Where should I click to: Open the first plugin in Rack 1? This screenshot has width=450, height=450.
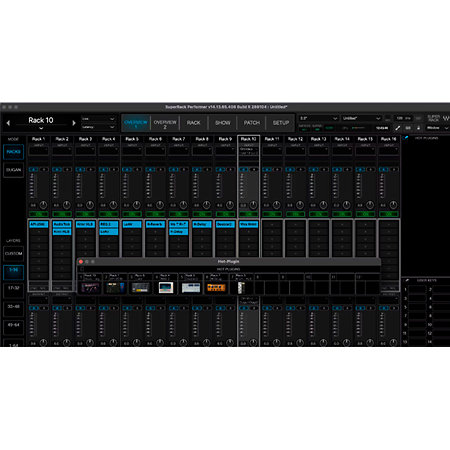coord(39,224)
